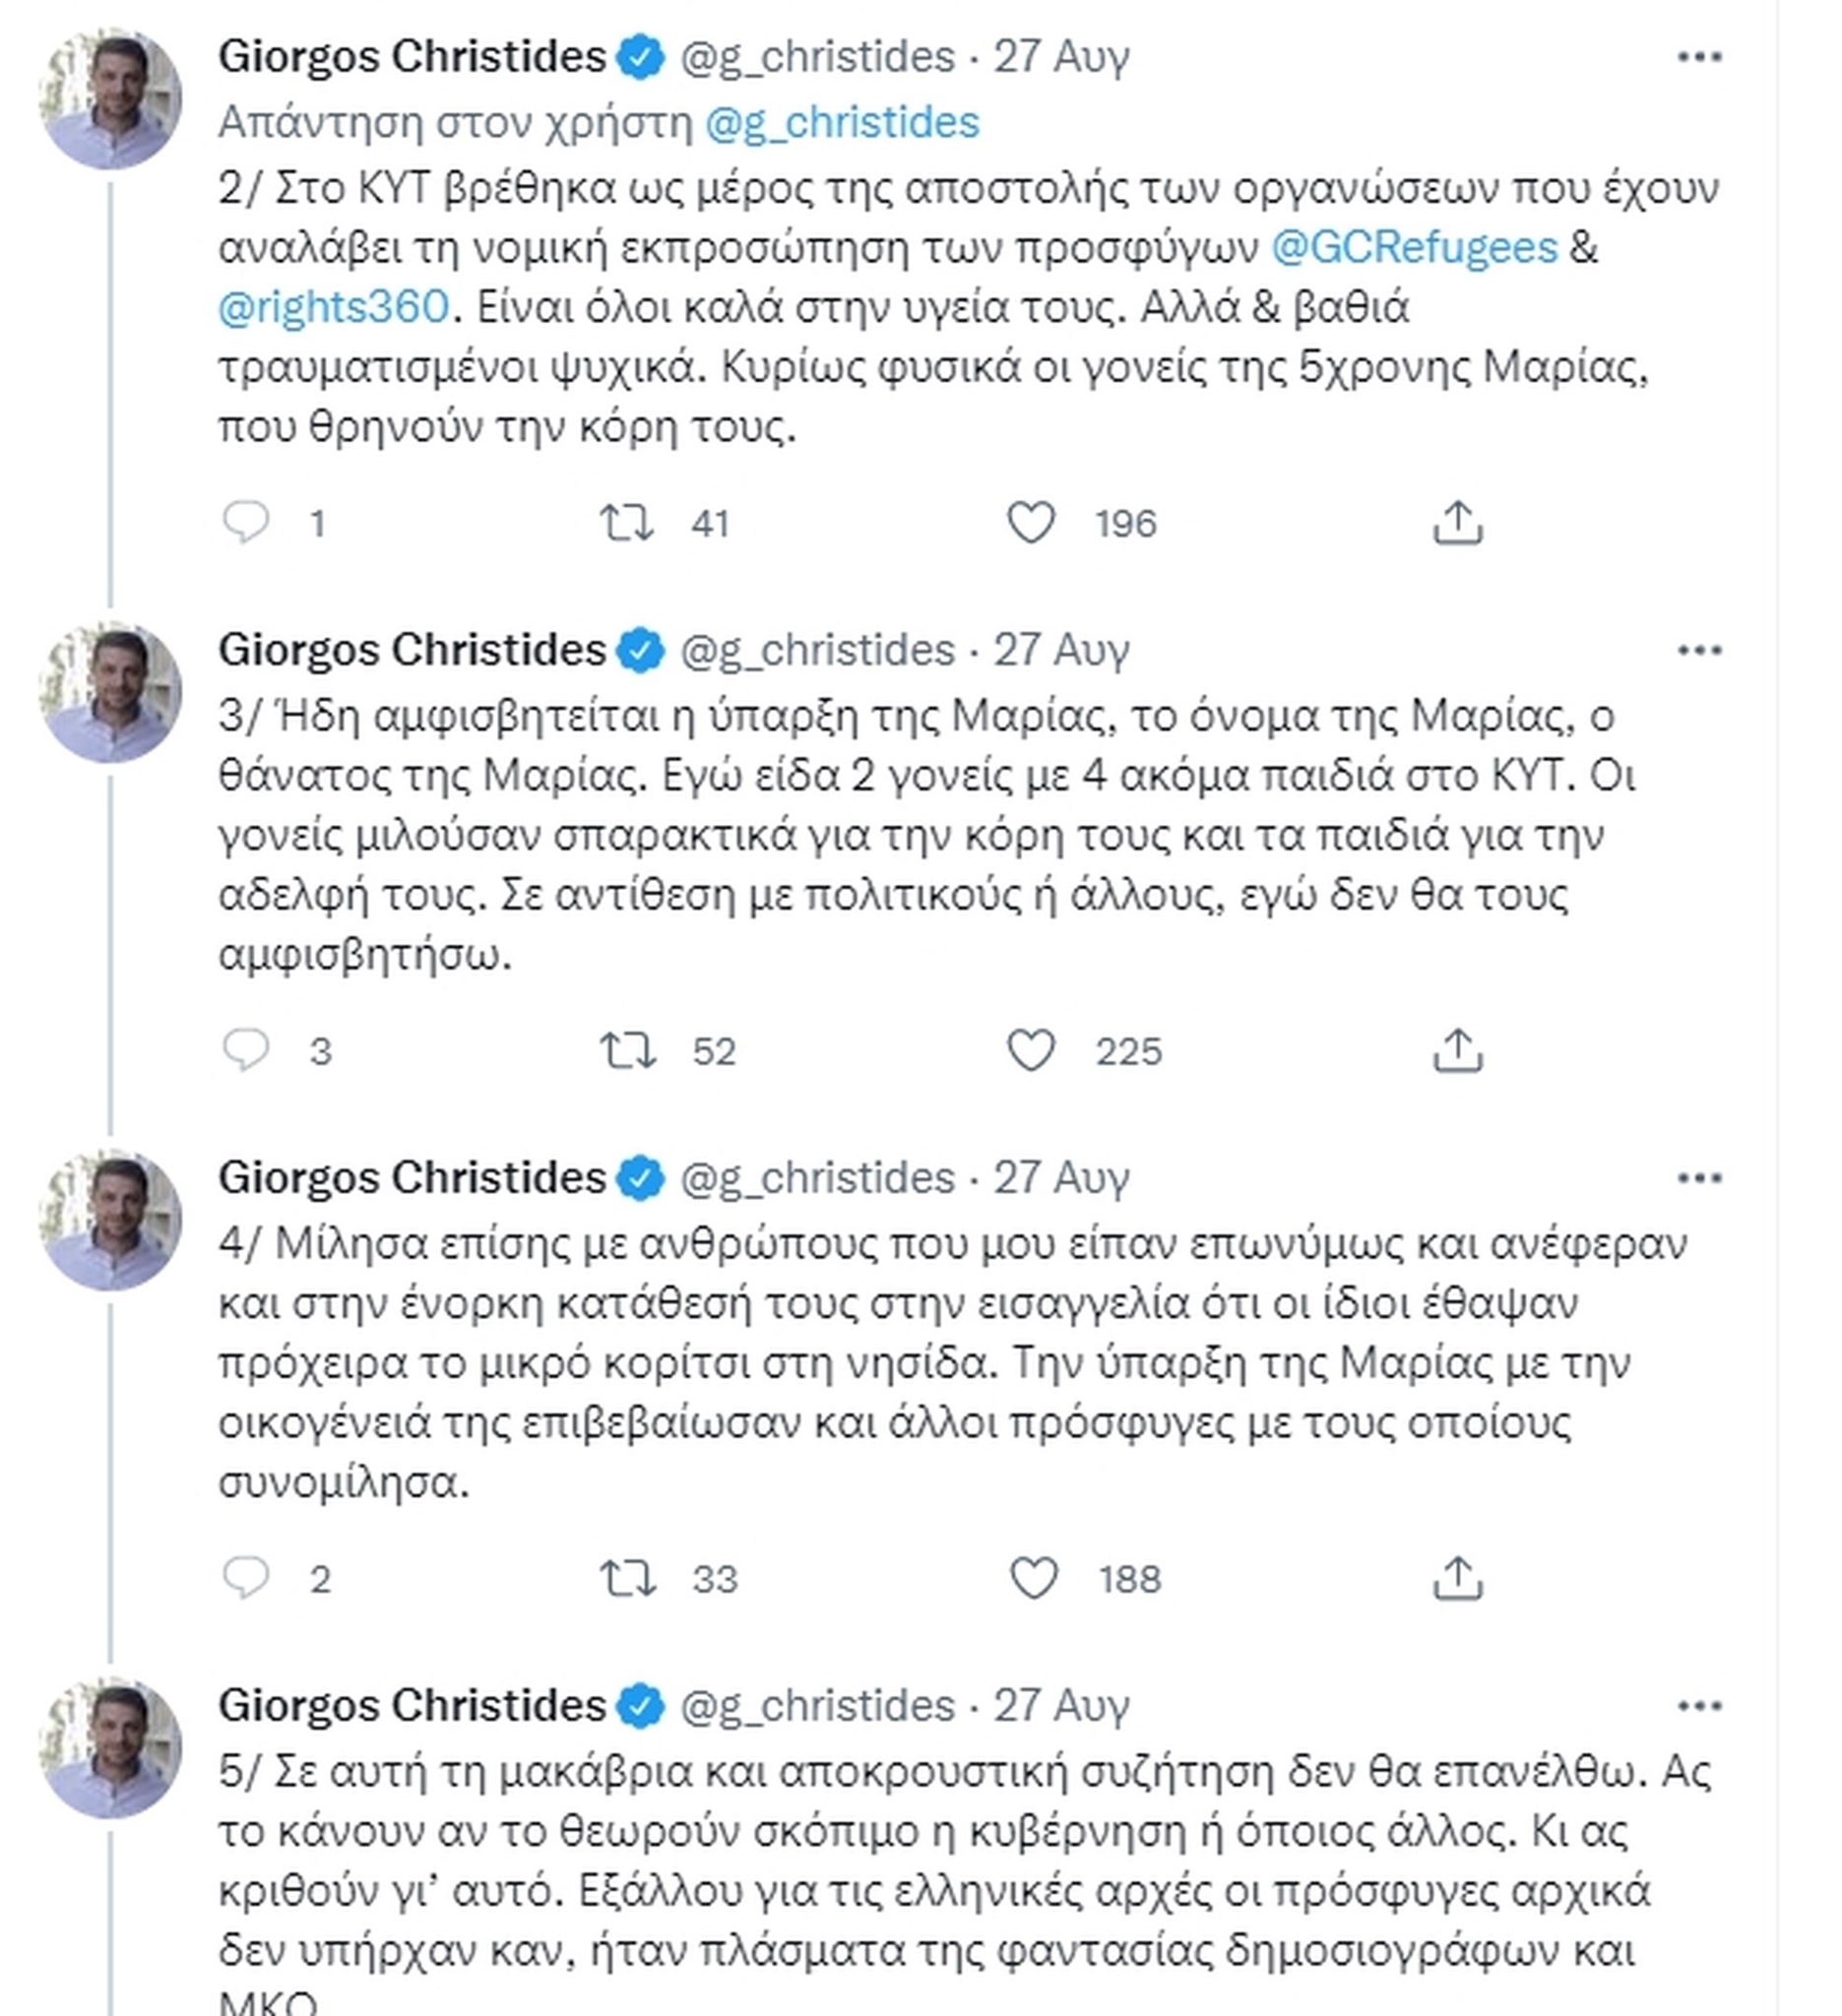Open the @GCRefugees mention link

click(x=1414, y=248)
